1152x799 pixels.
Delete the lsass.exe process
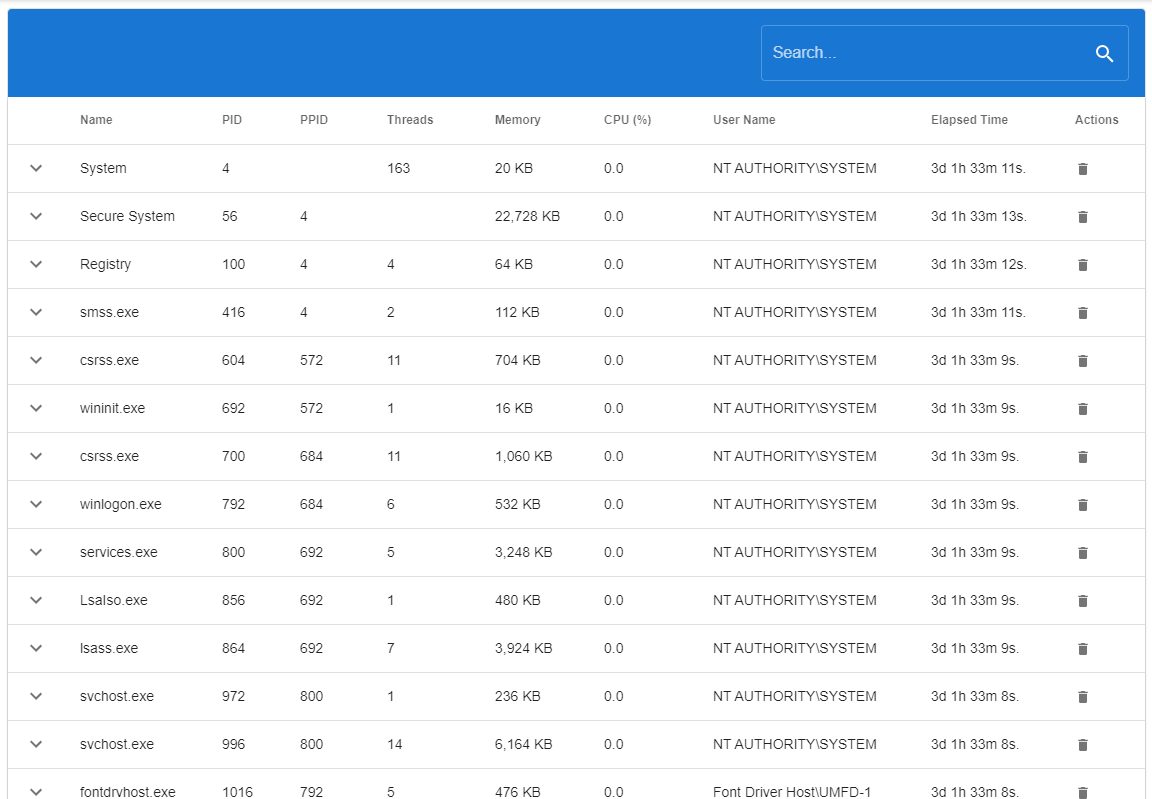pos(1082,648)
